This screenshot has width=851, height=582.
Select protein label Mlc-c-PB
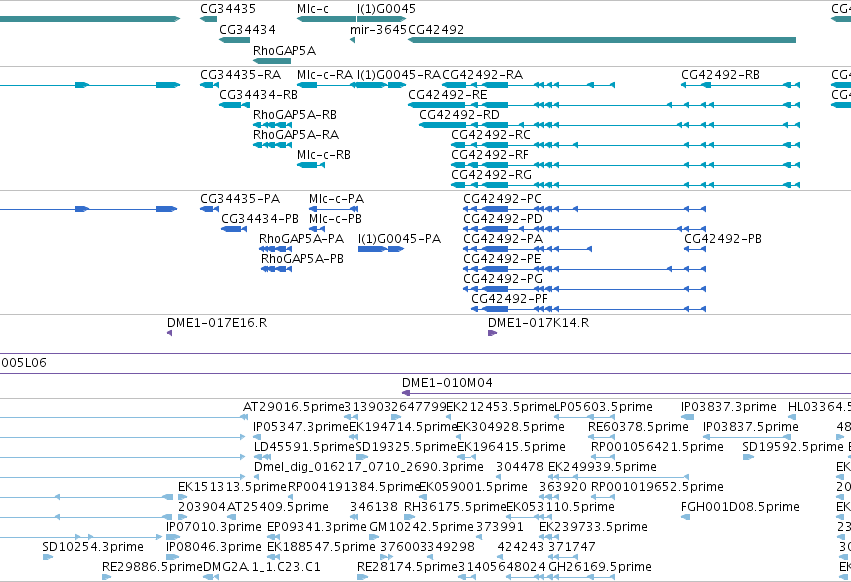pyautogui.click(x=335, y=219)
